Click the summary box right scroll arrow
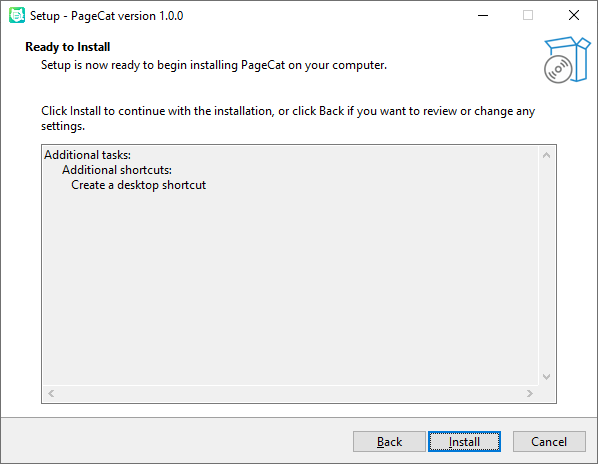 tap(530, 393)
